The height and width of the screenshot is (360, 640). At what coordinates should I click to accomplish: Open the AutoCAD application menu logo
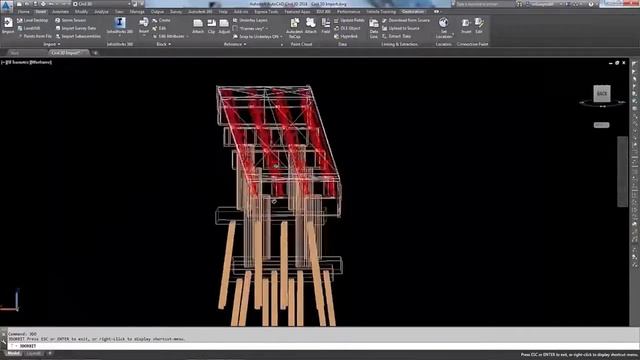pos(6,6)
